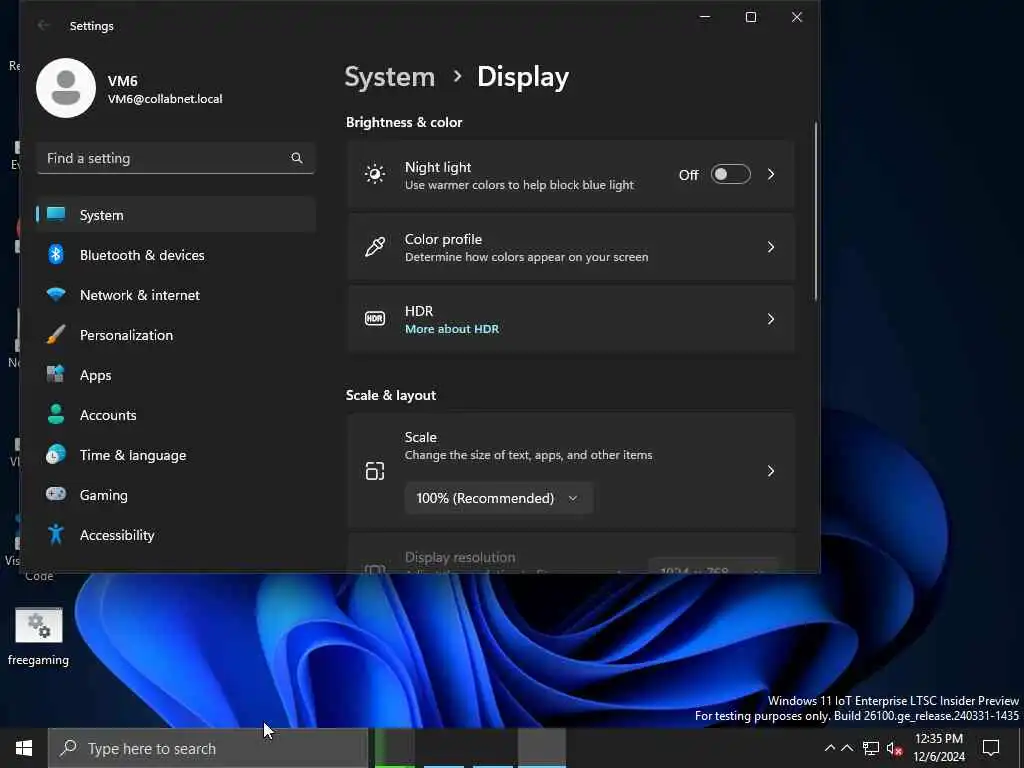Click the VM6 profile avatar
This screenshot has width=1024, height=768.
[66, 88]
